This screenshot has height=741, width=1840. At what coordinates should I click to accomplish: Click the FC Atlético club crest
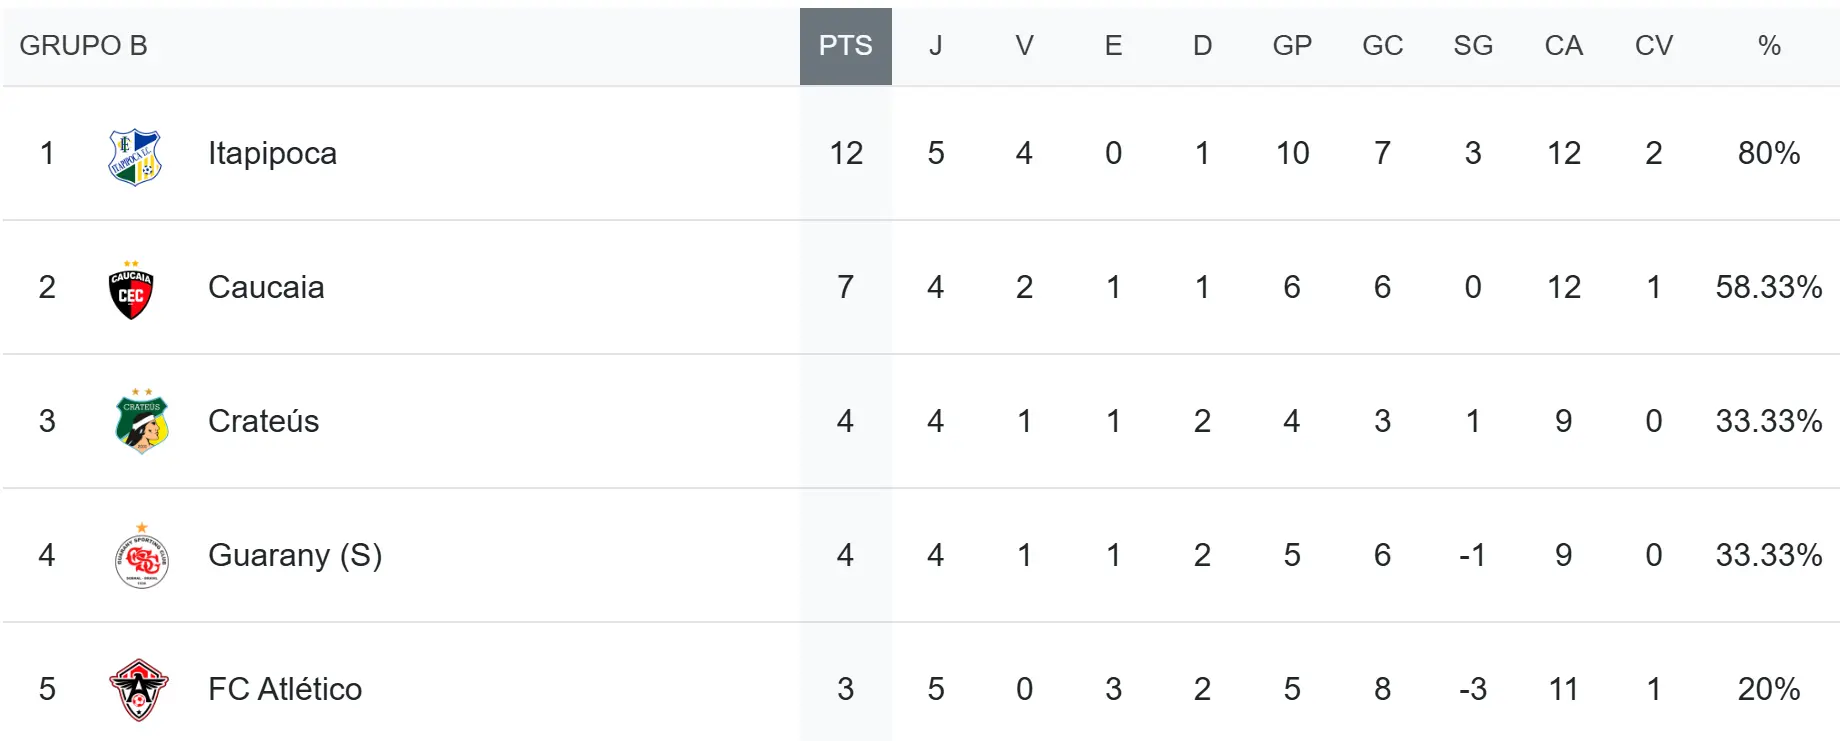coord(139,689)
